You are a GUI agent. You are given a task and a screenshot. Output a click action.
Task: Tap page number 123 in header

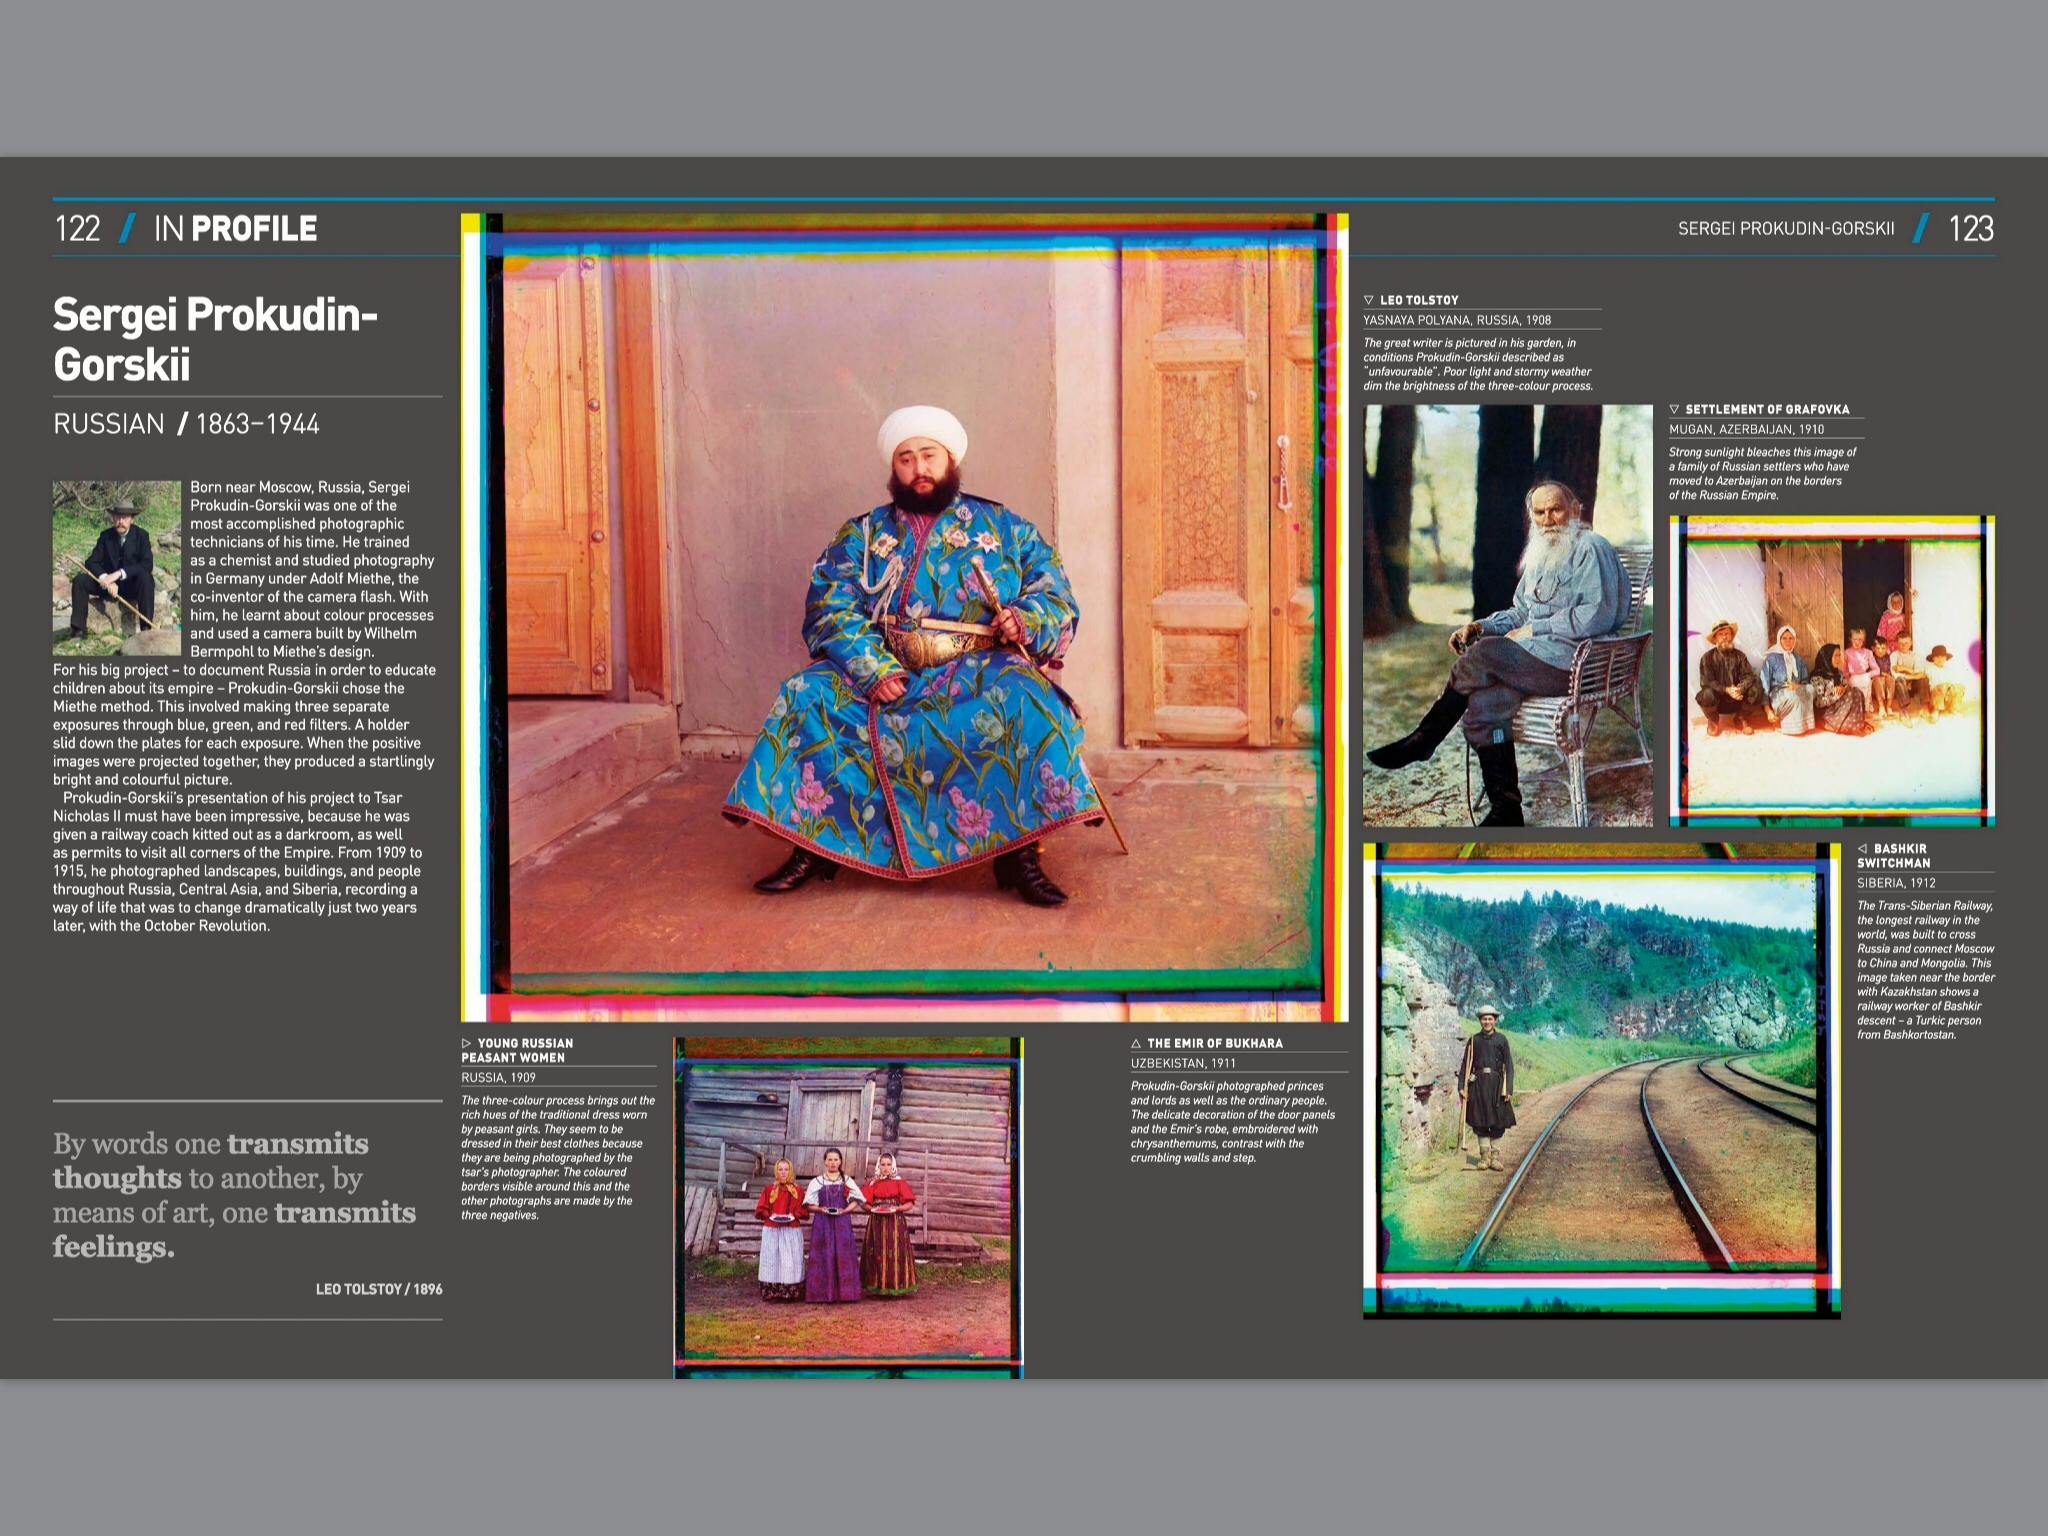[1970, 228]
